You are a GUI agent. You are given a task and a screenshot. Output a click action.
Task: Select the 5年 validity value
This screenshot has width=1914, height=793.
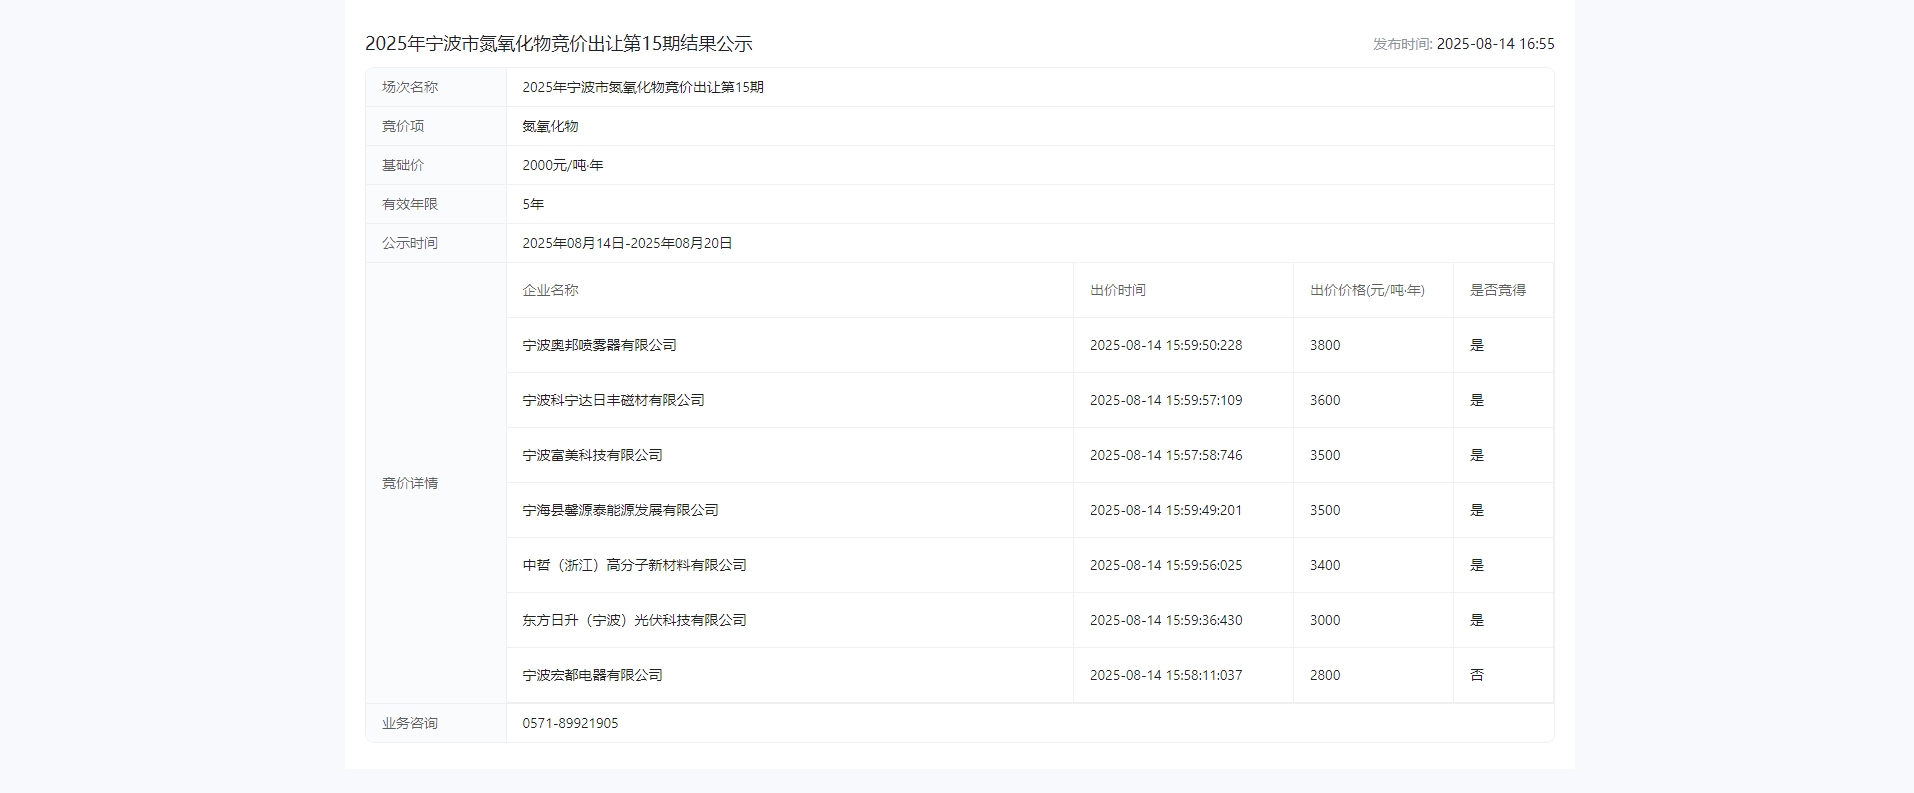pyautogui.click(x=533, y=204)
